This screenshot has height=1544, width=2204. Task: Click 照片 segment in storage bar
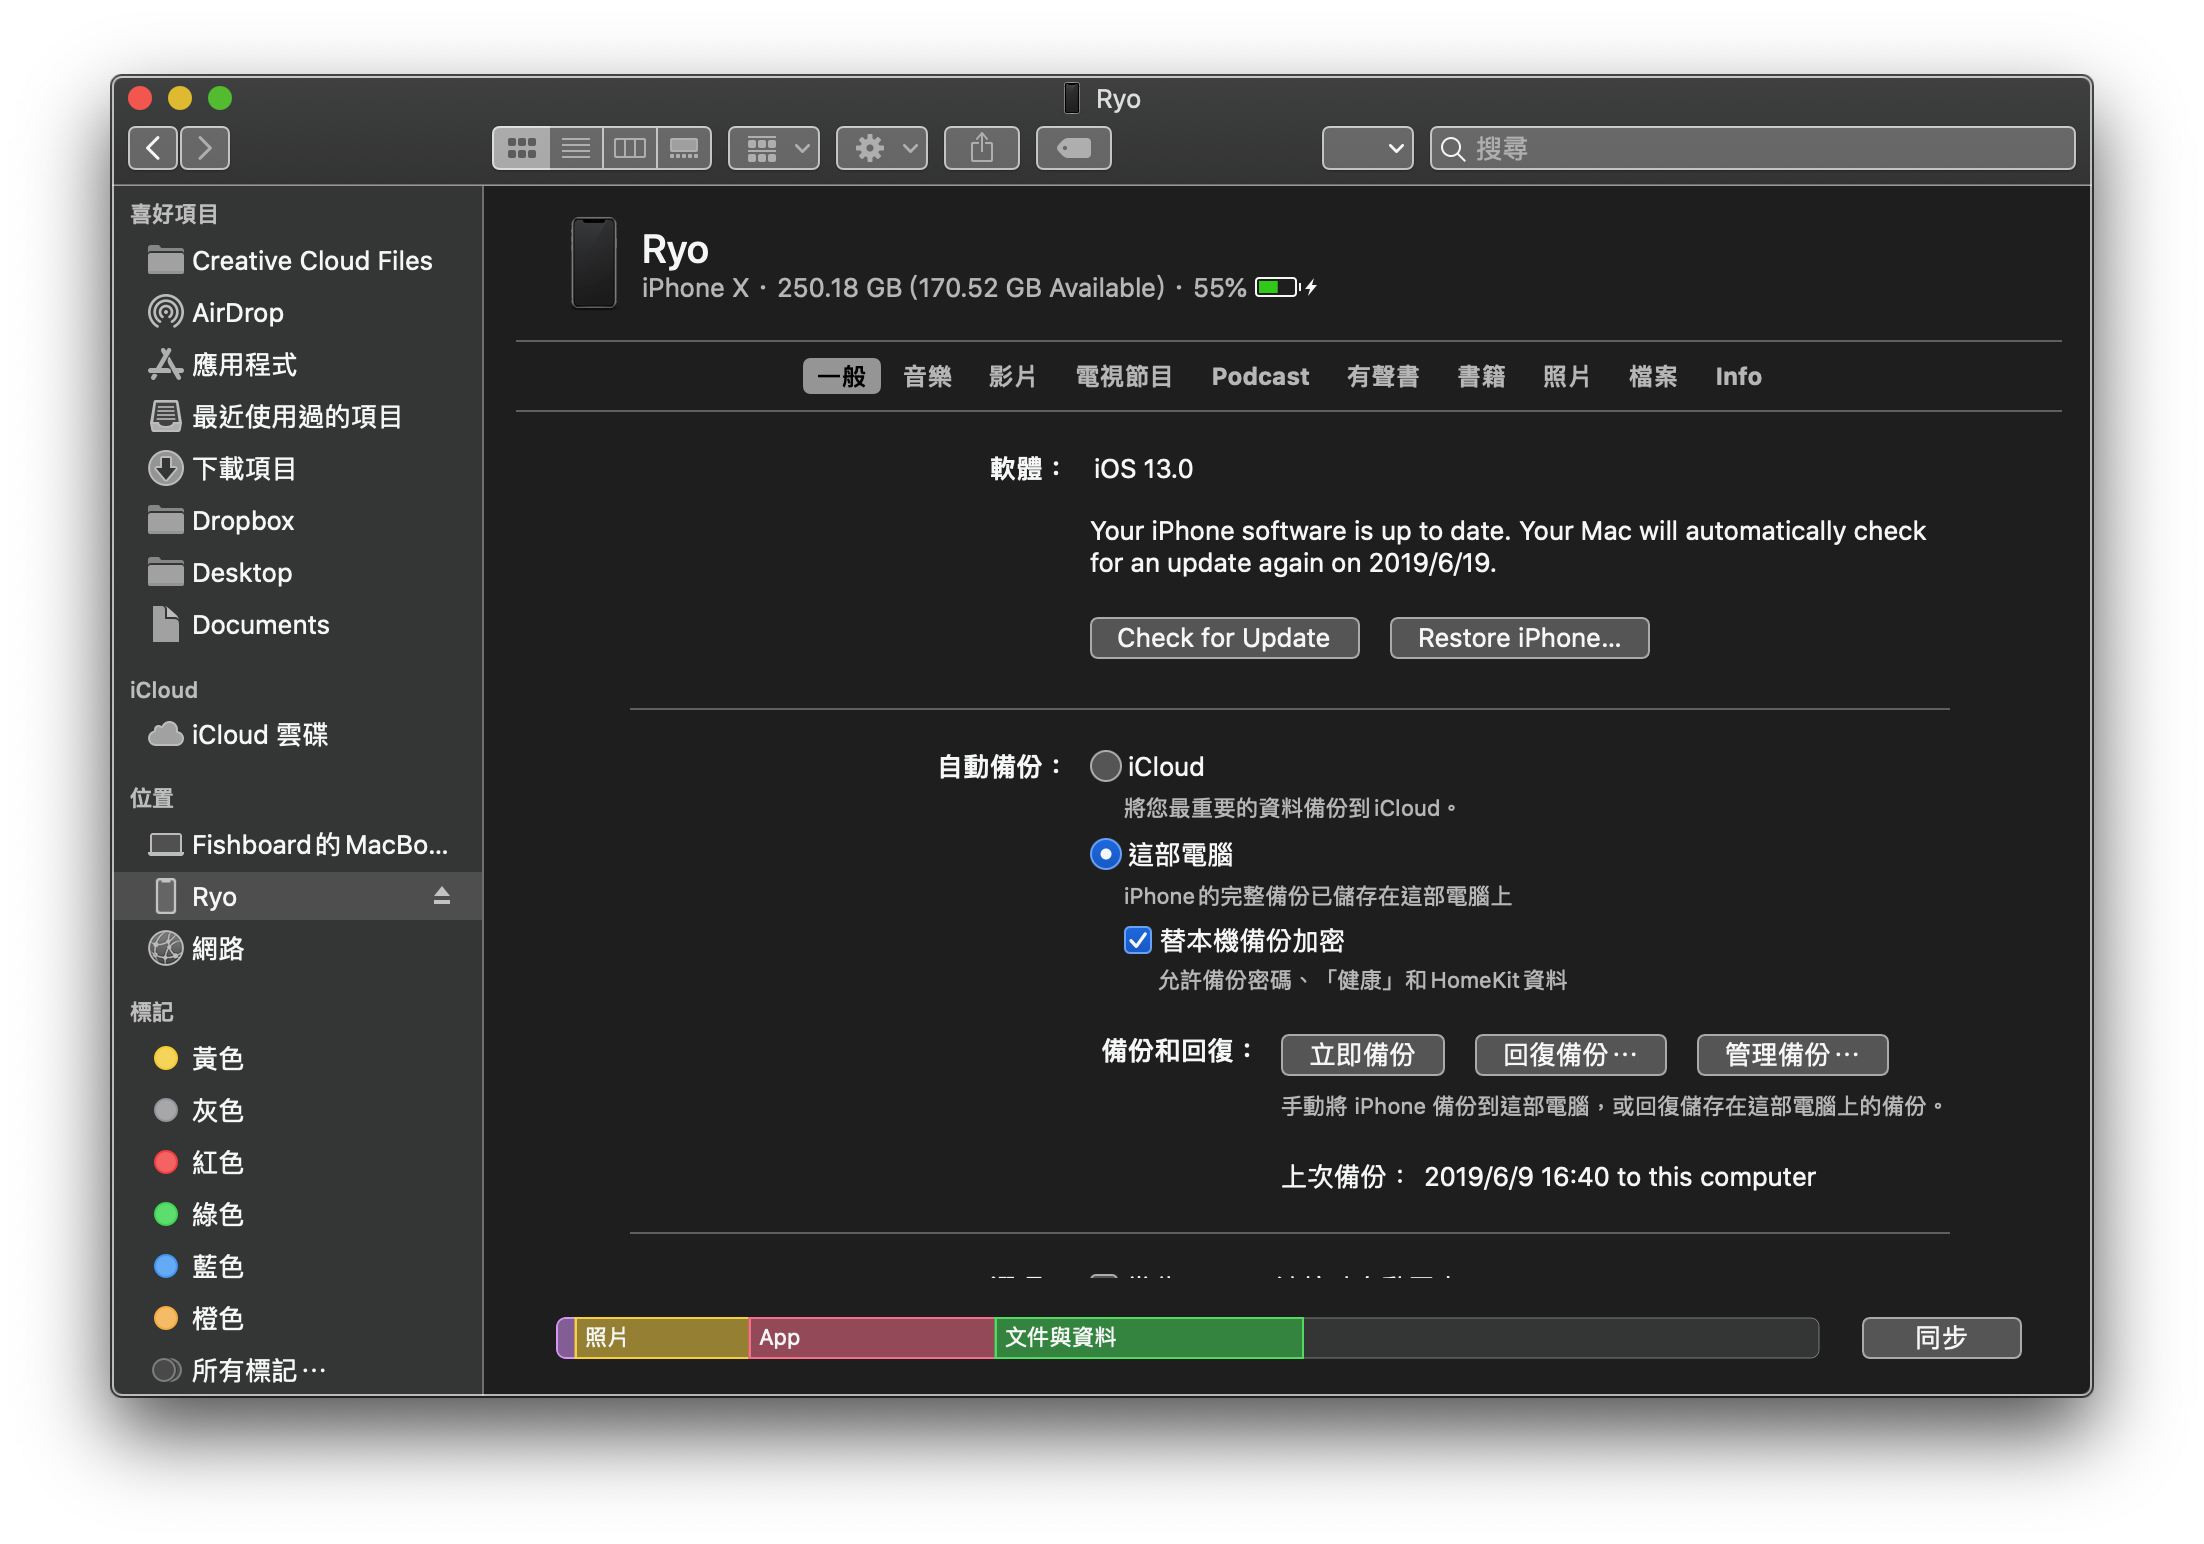662,1337
